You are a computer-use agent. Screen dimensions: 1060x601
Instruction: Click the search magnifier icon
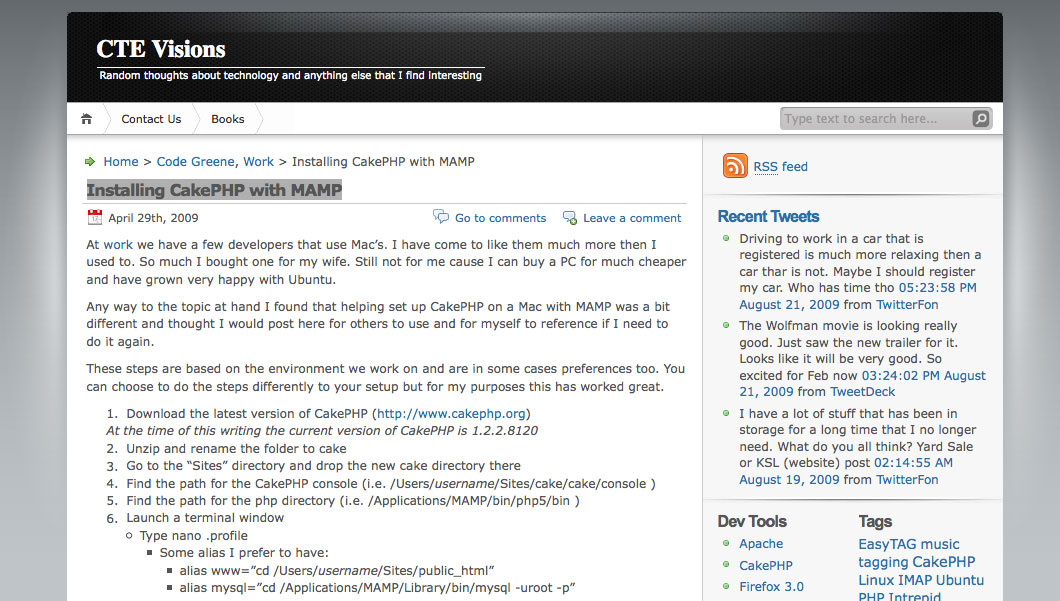coord(981,119)
